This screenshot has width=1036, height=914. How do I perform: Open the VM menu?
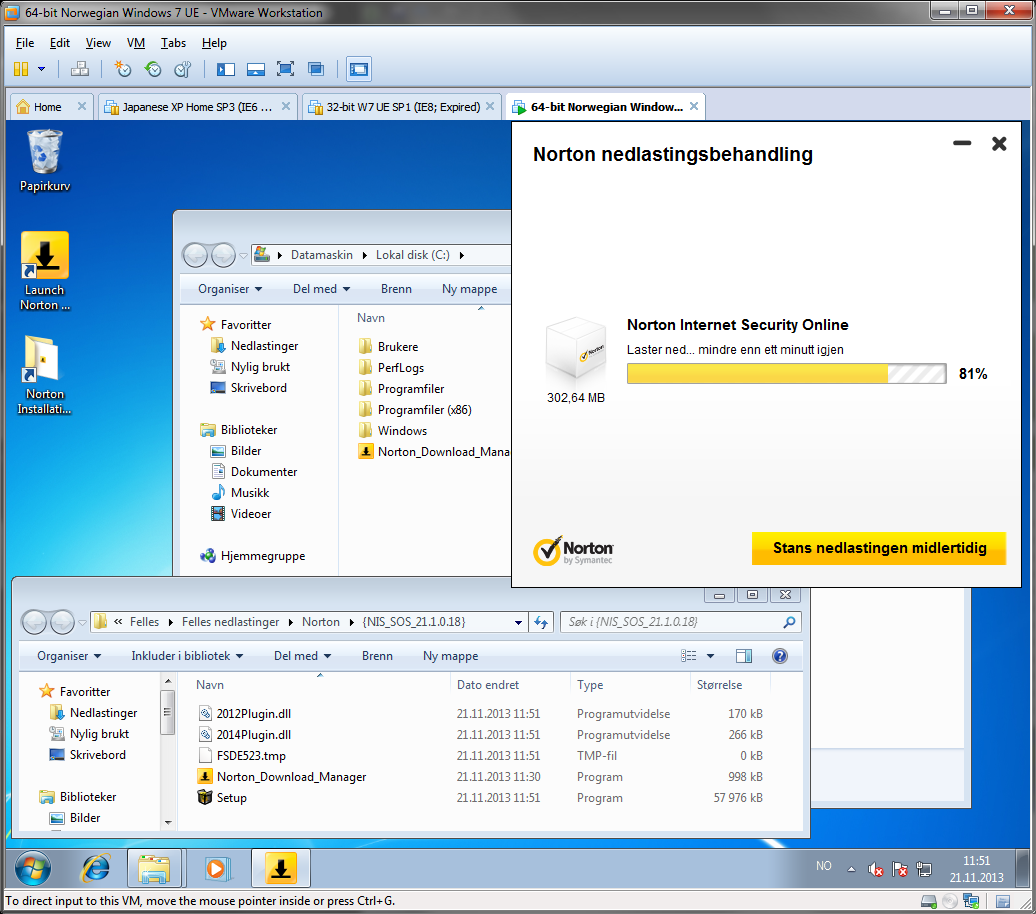tap(136, 43)
